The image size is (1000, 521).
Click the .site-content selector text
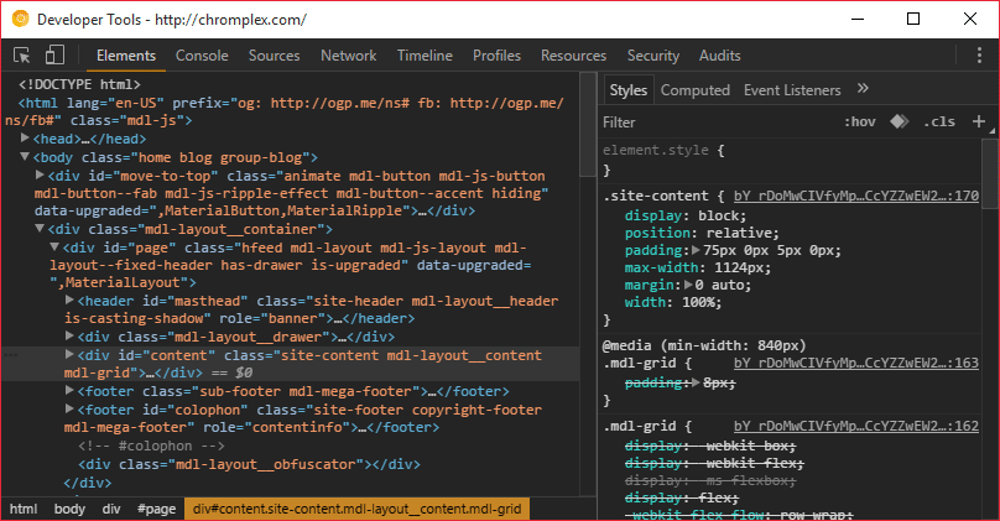pos(656,196)
